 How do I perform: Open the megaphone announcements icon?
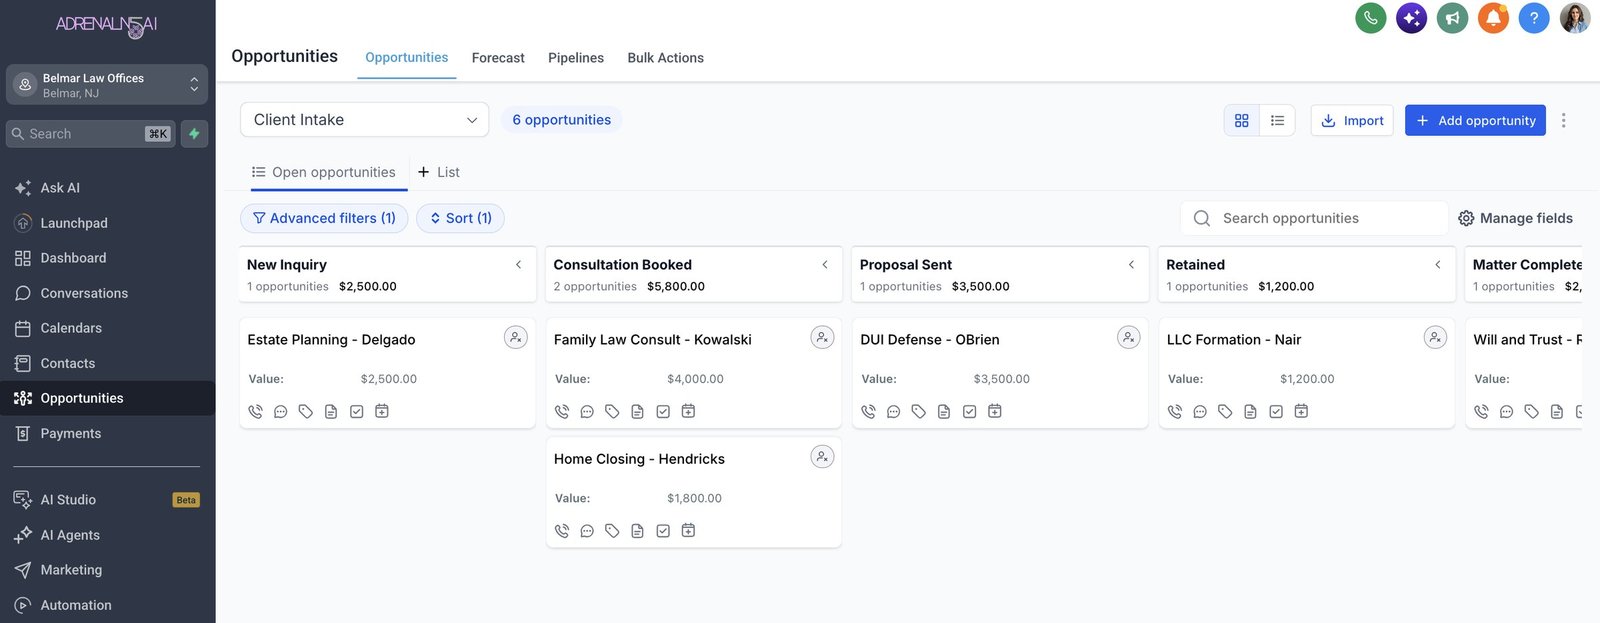pos(1452,17)
